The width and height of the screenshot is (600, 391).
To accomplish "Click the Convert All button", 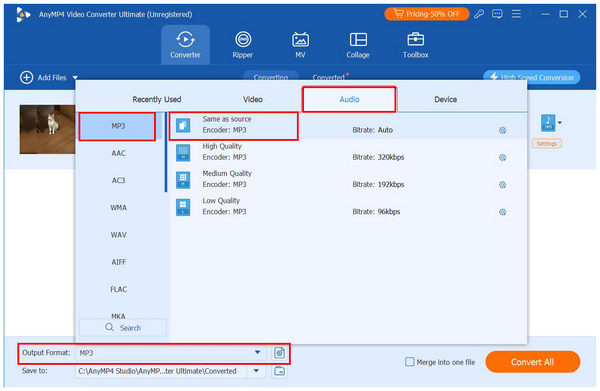I will 532,362.
